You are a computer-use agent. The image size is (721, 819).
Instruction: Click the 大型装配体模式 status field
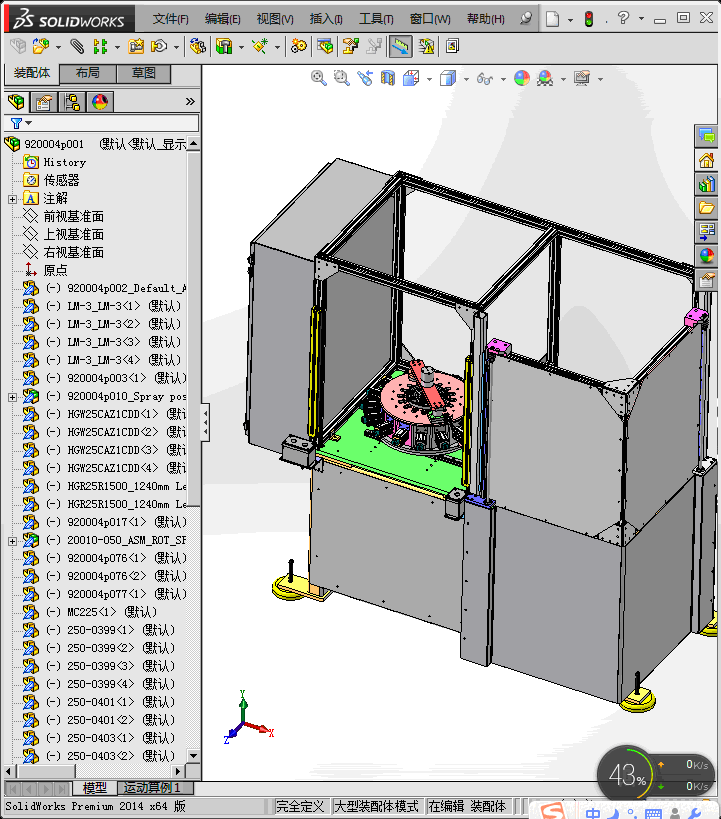coord(376,806)
